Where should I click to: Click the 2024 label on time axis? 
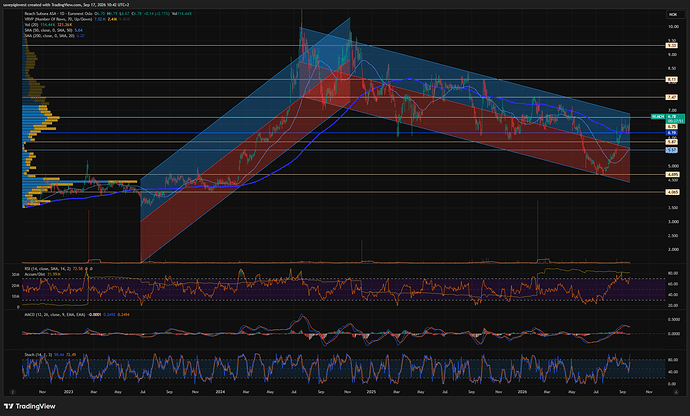pyautogui.click(x=220, y=392)
